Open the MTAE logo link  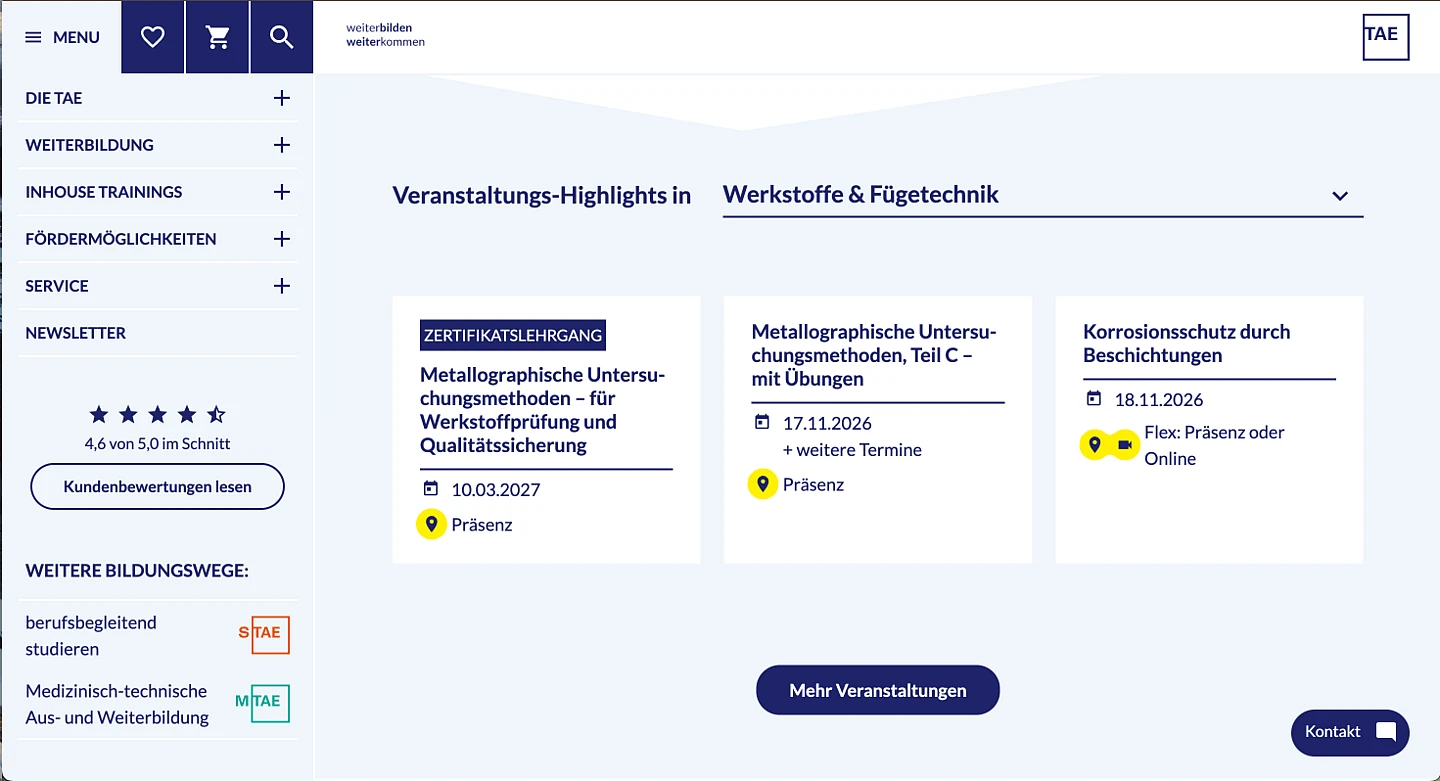(x=263, y=703)
